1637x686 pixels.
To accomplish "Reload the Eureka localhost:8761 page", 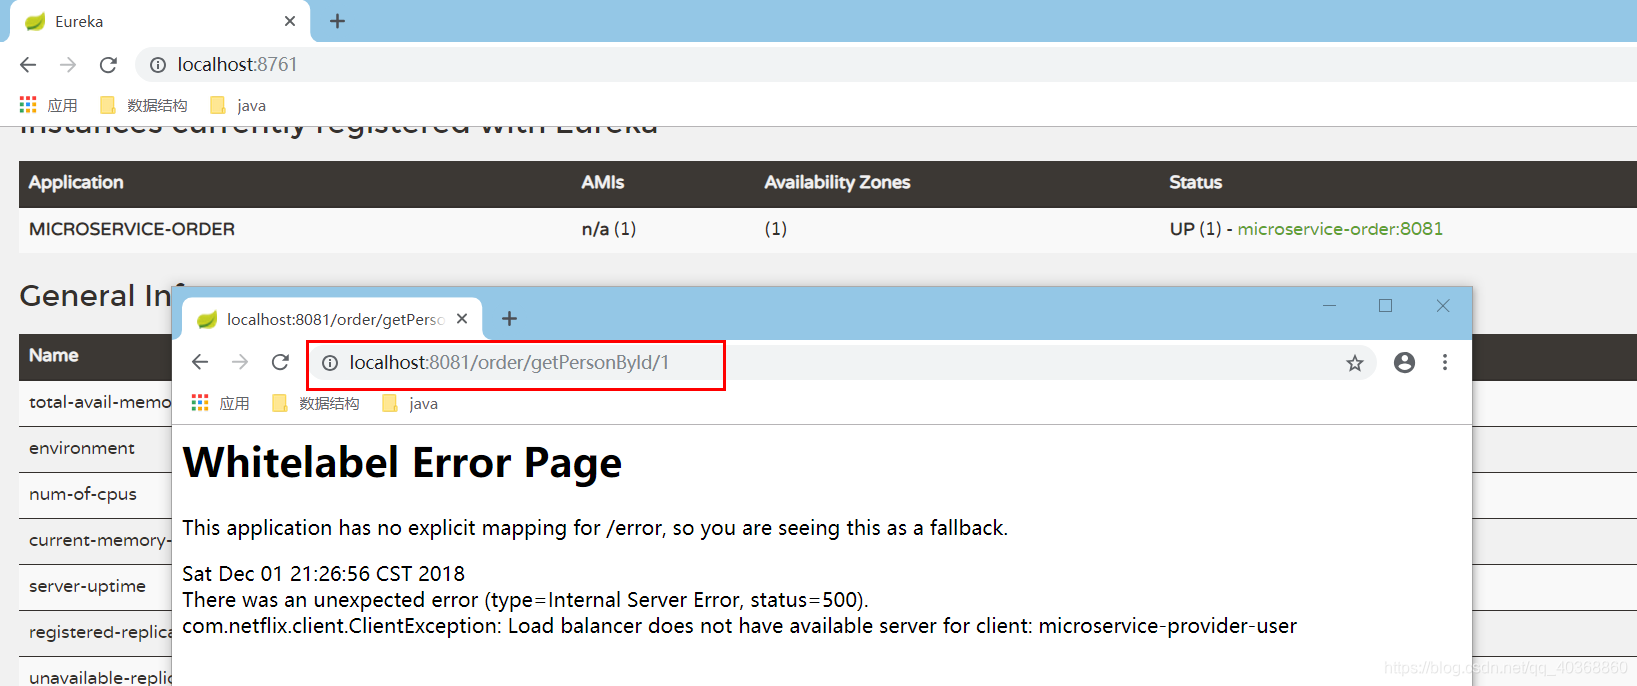I will pyautogui.click(x=108, y=65).
